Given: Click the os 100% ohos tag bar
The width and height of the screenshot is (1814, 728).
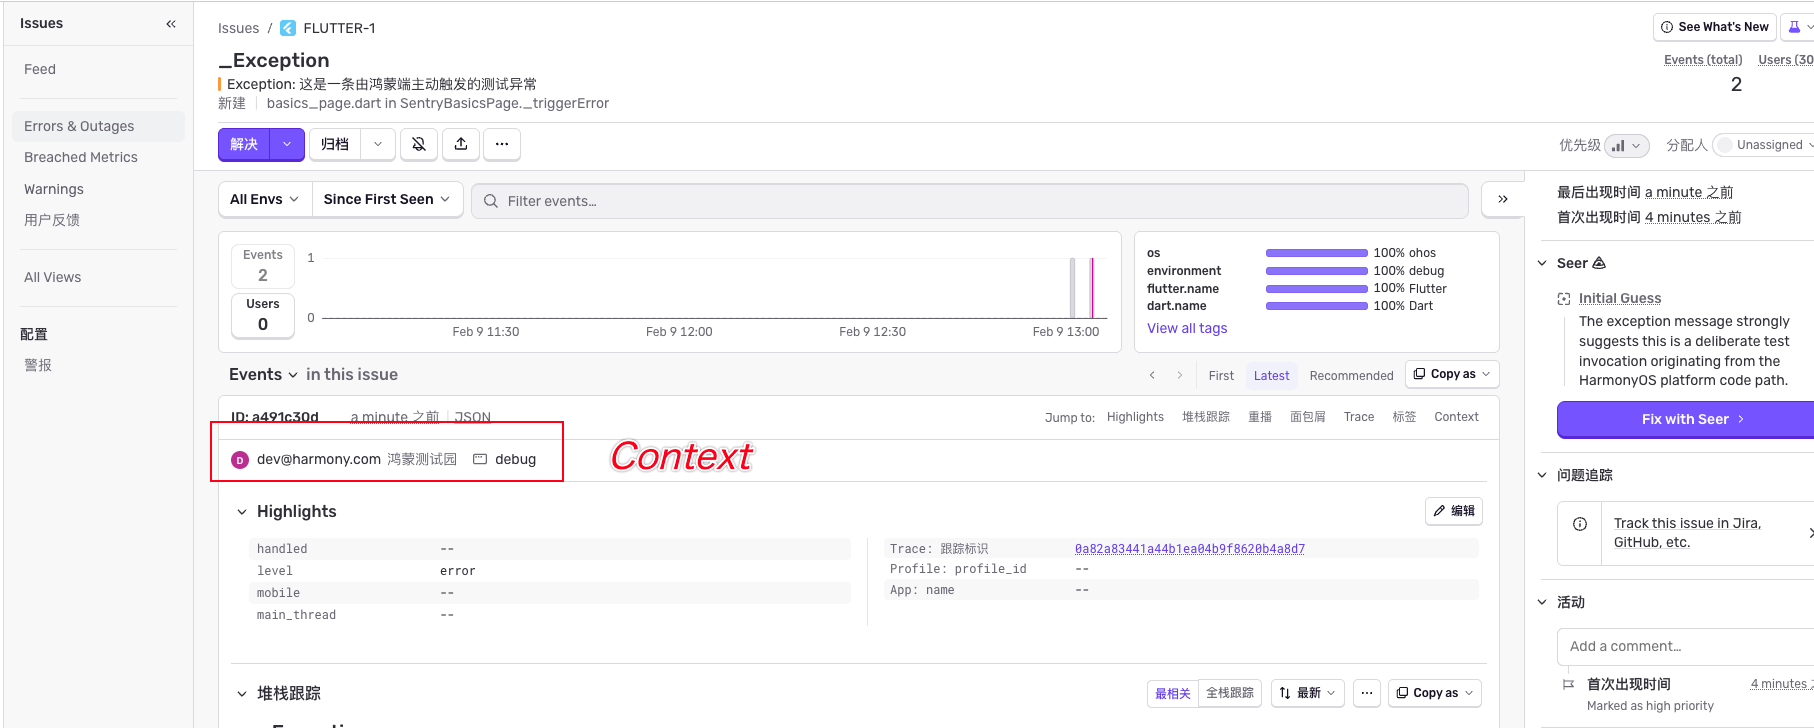Looking at the screenshot, I should [x=1317, y=253].
